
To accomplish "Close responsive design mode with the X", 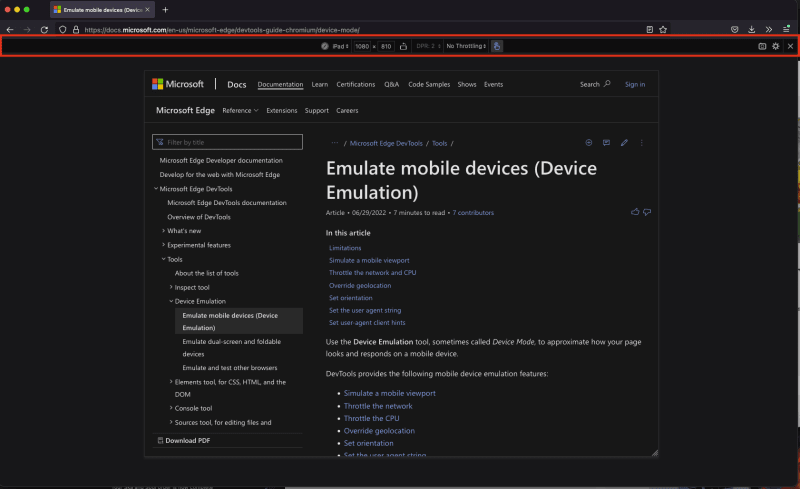I will pyautogui.click(x=790, y=46).
